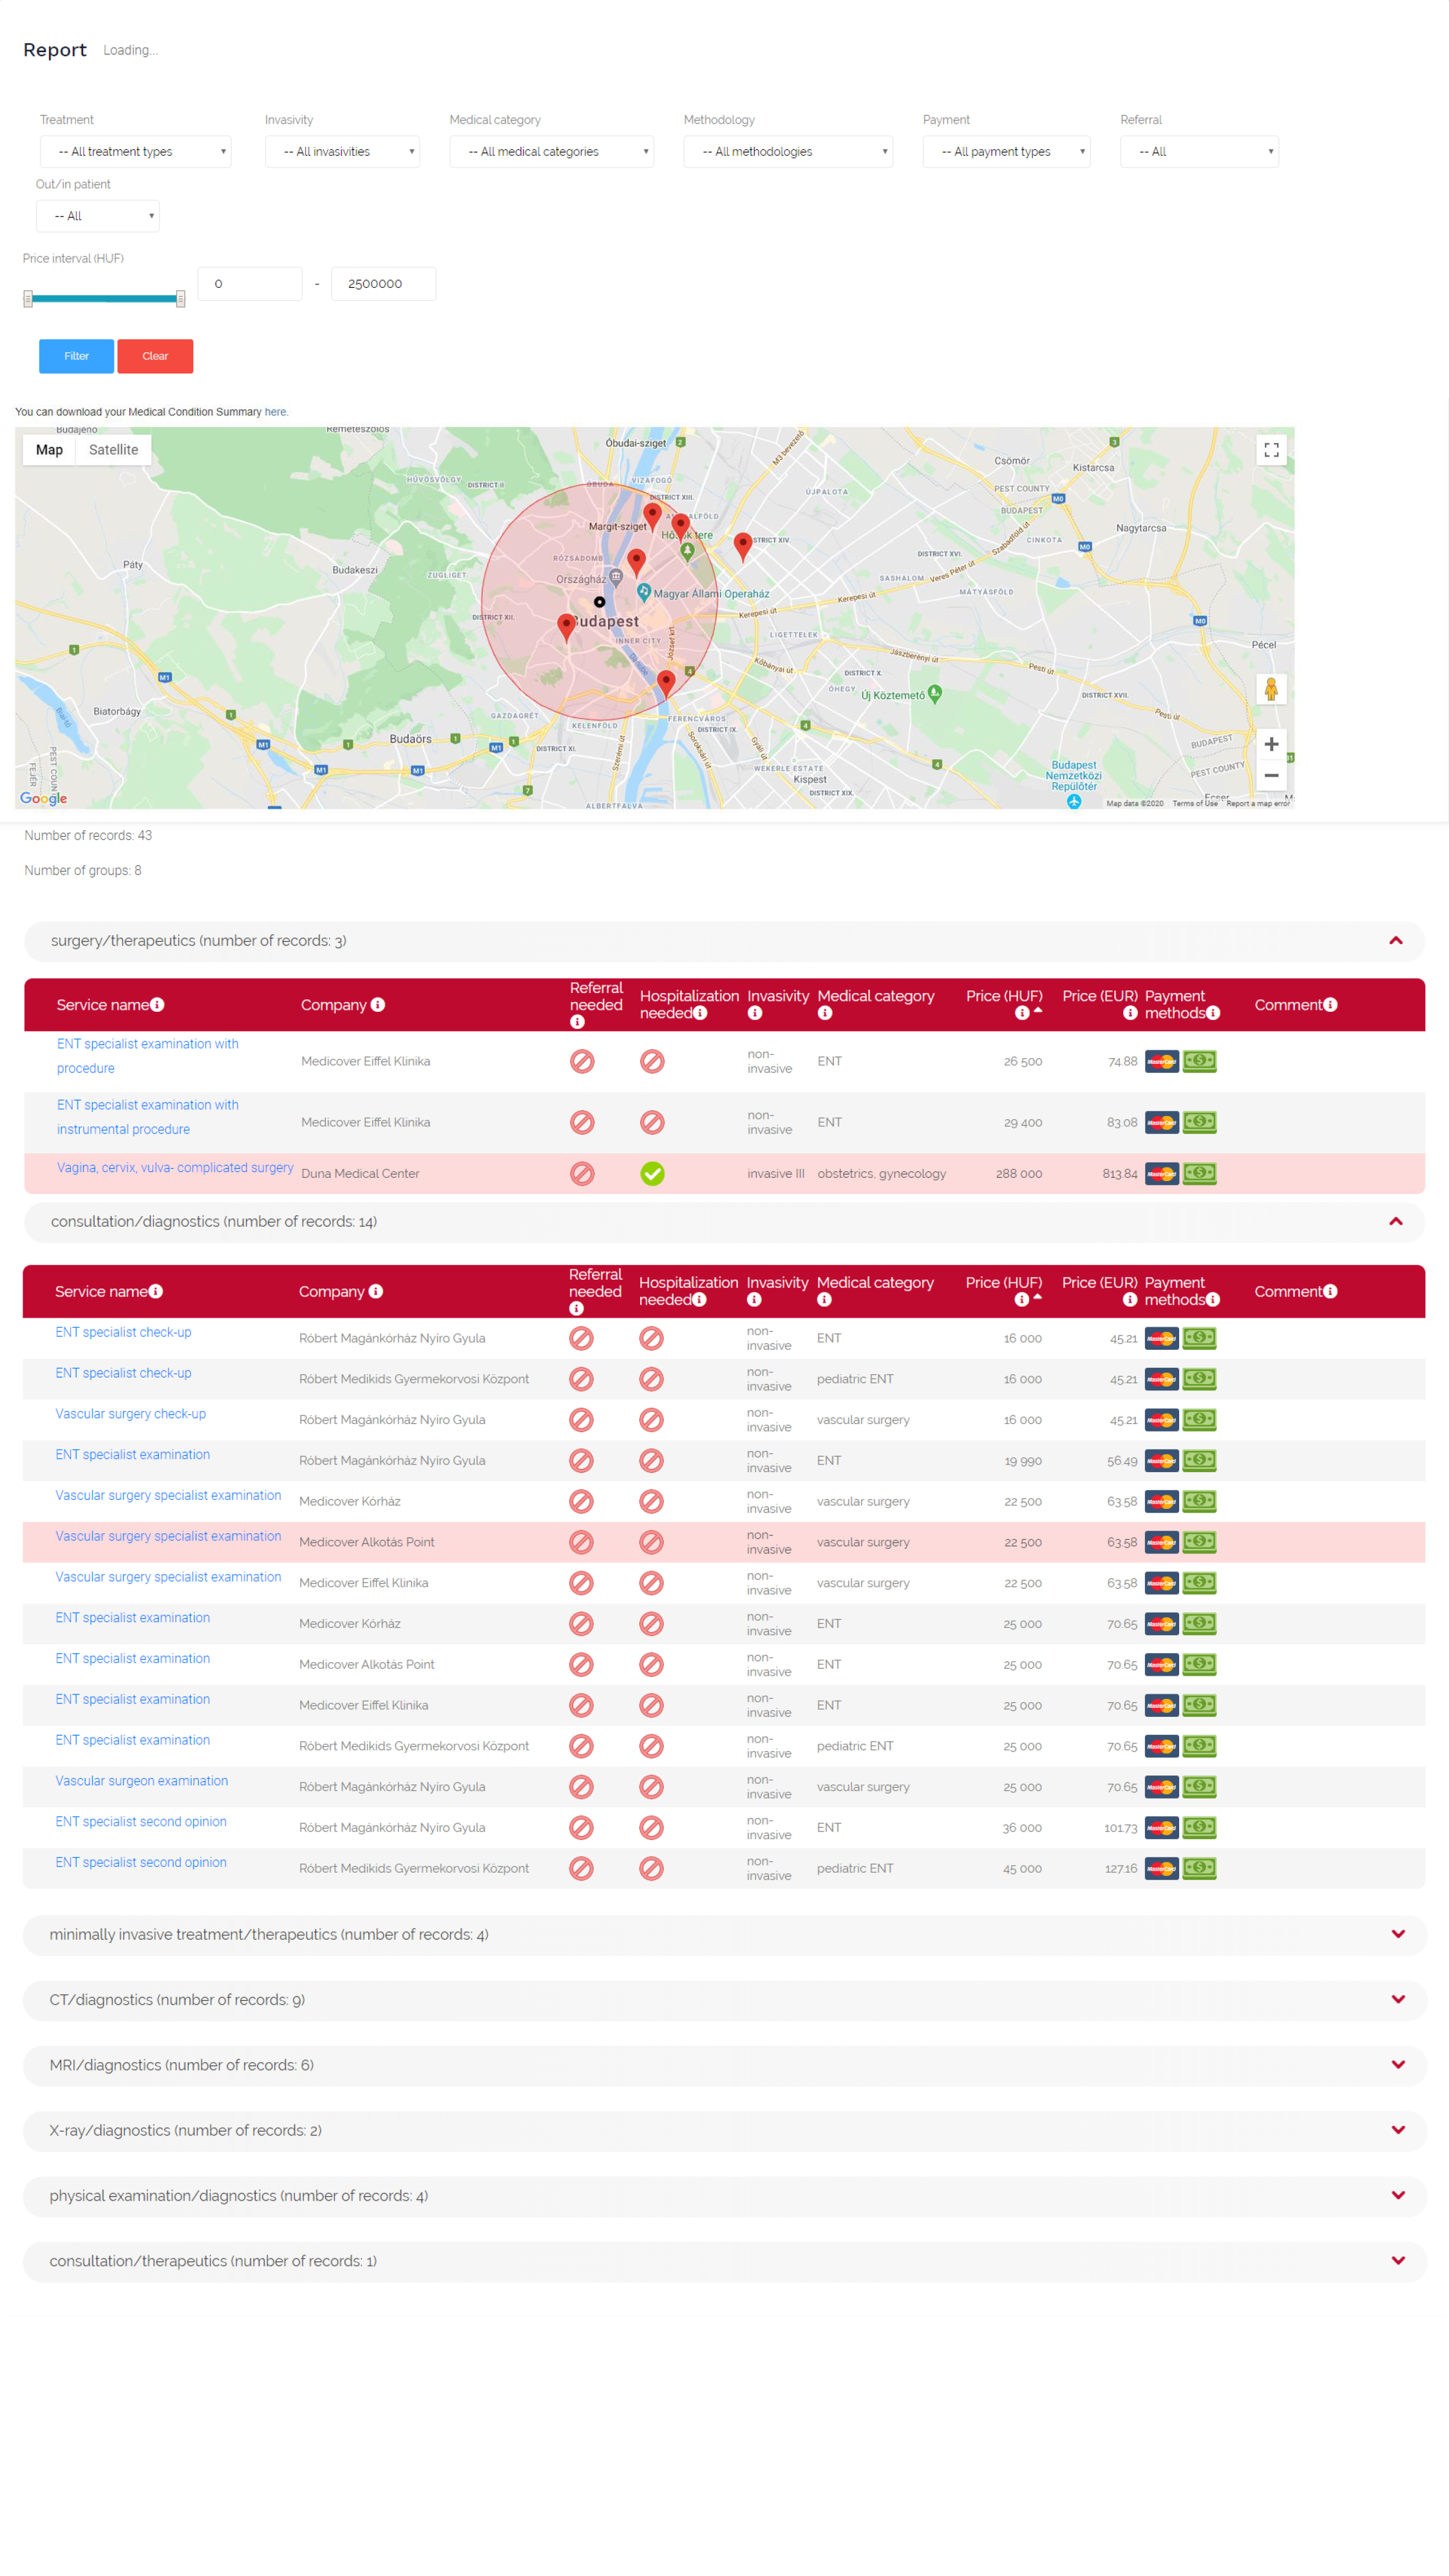Click the price slider right handle
Screen dimensions: 1449x2576
(180, 298)
